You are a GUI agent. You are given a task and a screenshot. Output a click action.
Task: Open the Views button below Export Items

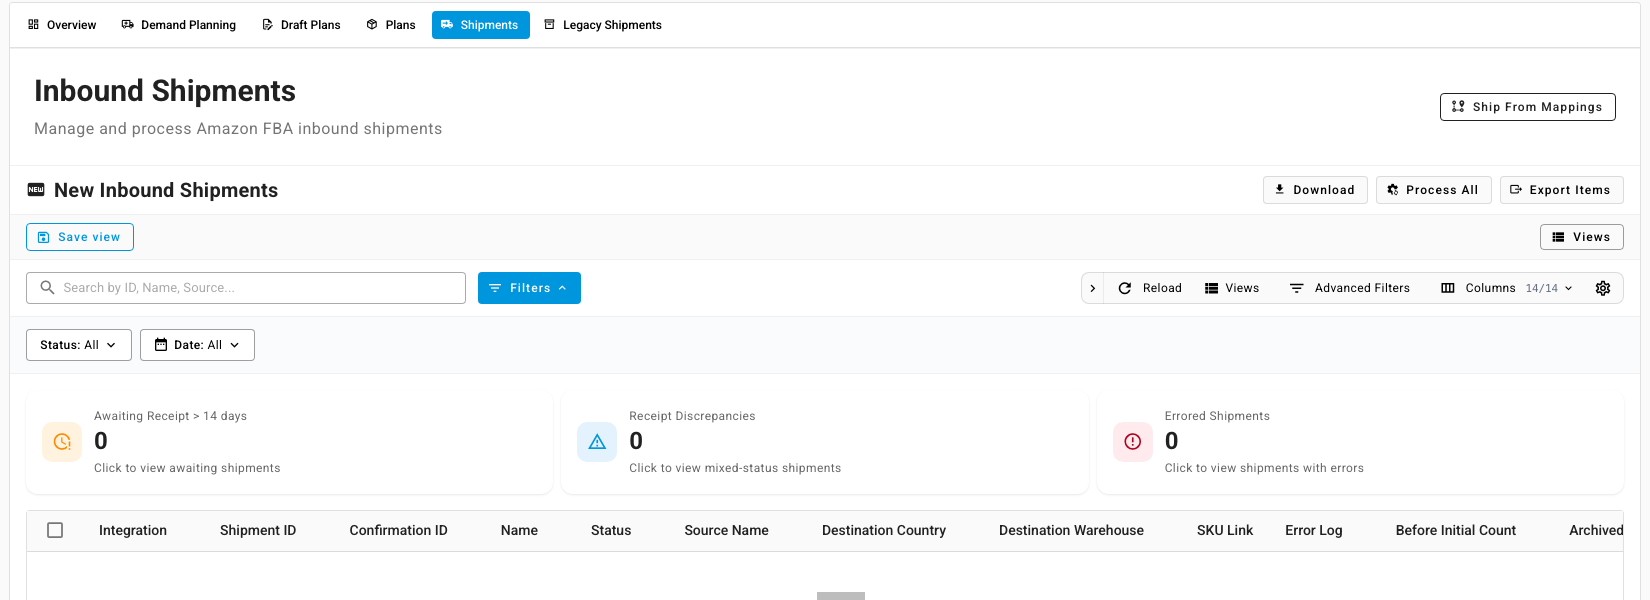coord(1581,237)
